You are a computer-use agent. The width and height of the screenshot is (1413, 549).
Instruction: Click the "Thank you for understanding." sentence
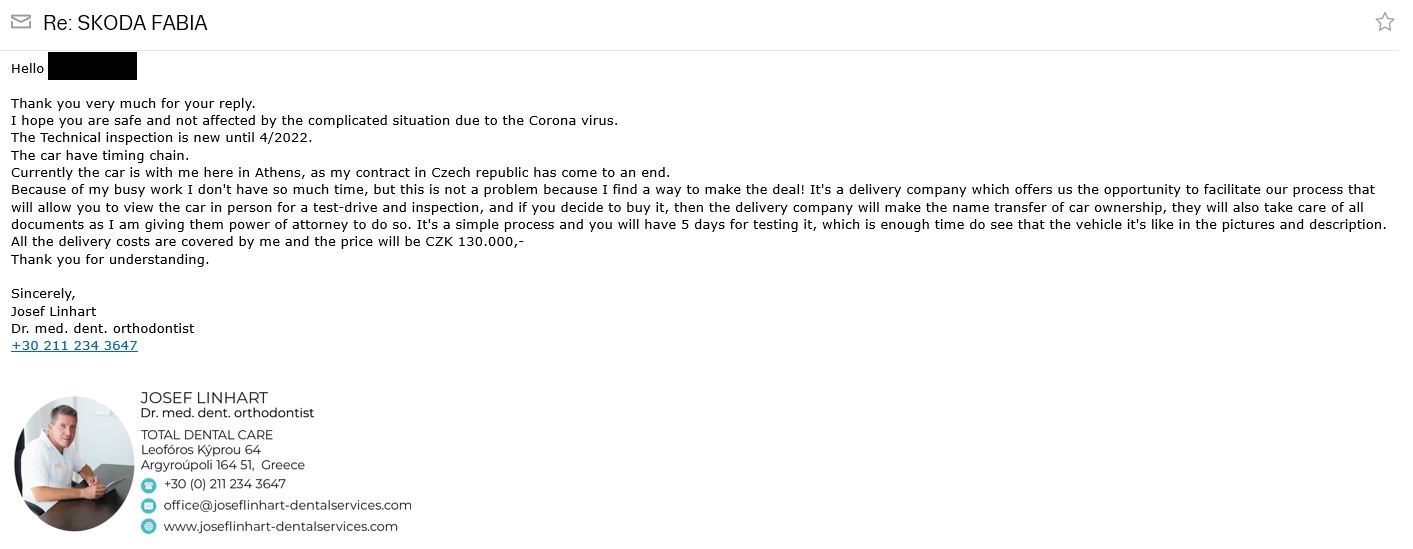pyautogui.click(x=110, y=259)
